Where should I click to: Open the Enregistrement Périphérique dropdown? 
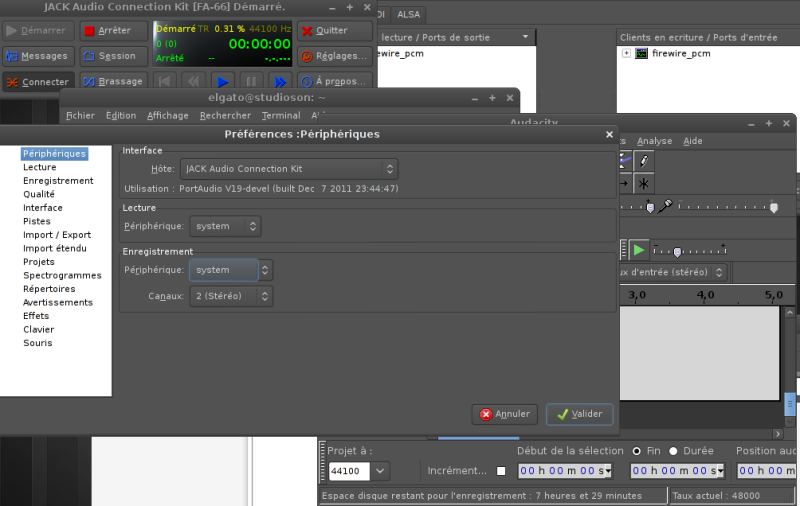pyautogui.click(x=231, y=270)
